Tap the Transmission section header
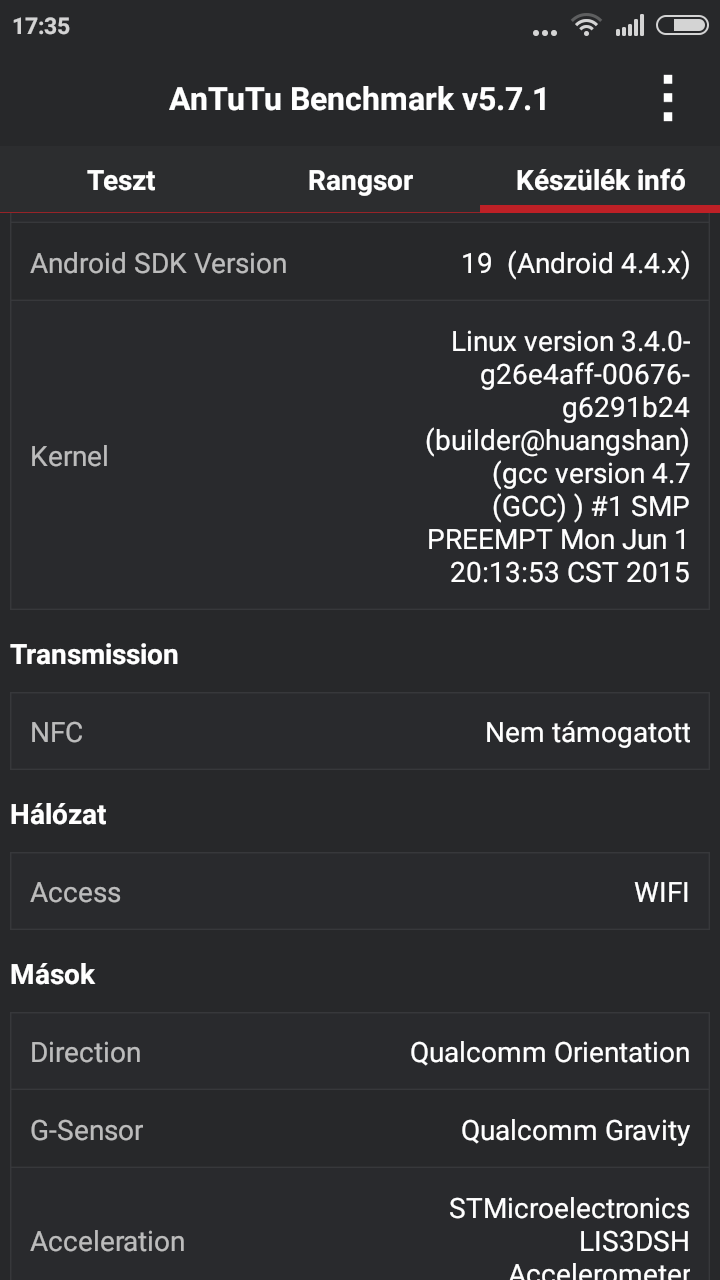The width and height of the screenshot is (720, 1280). pyautogui.click(x=94, y=654)
